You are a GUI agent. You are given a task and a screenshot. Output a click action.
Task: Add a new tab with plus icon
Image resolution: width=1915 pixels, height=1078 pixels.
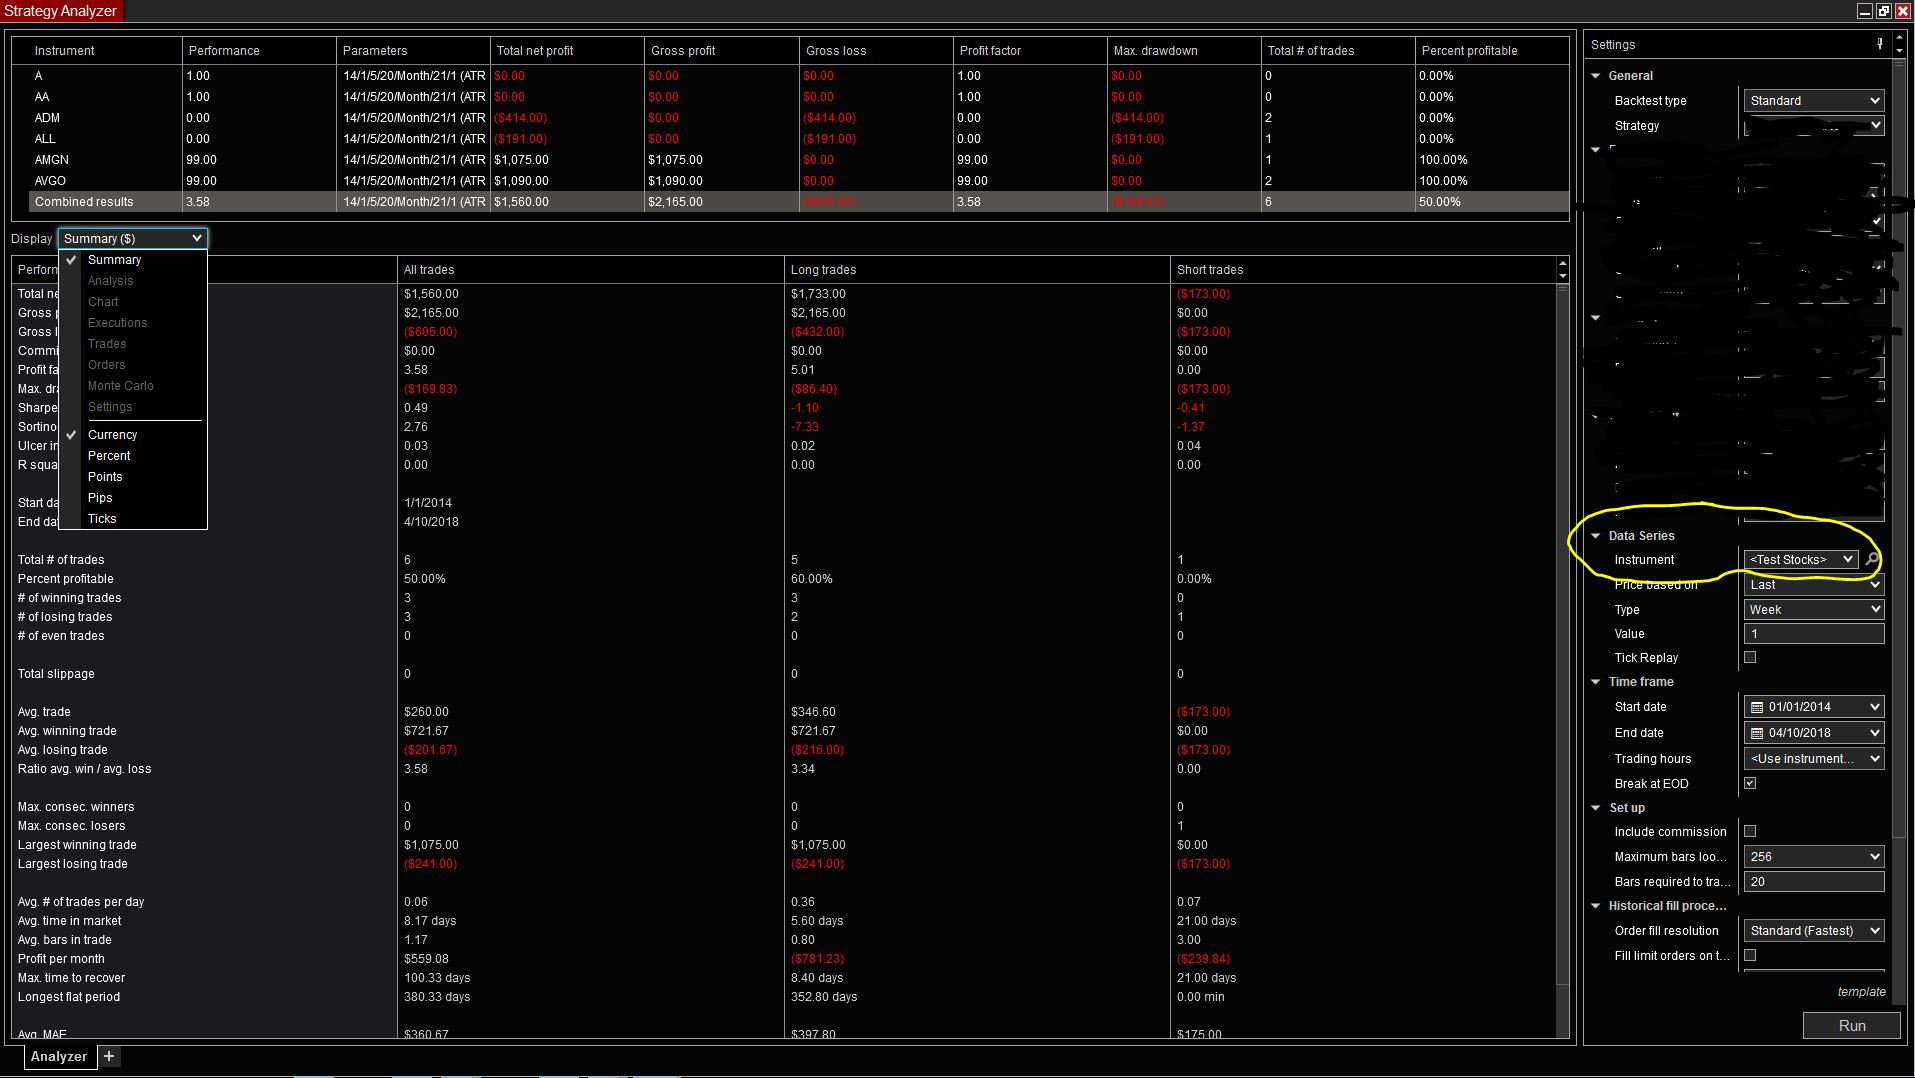[109, 1056]
